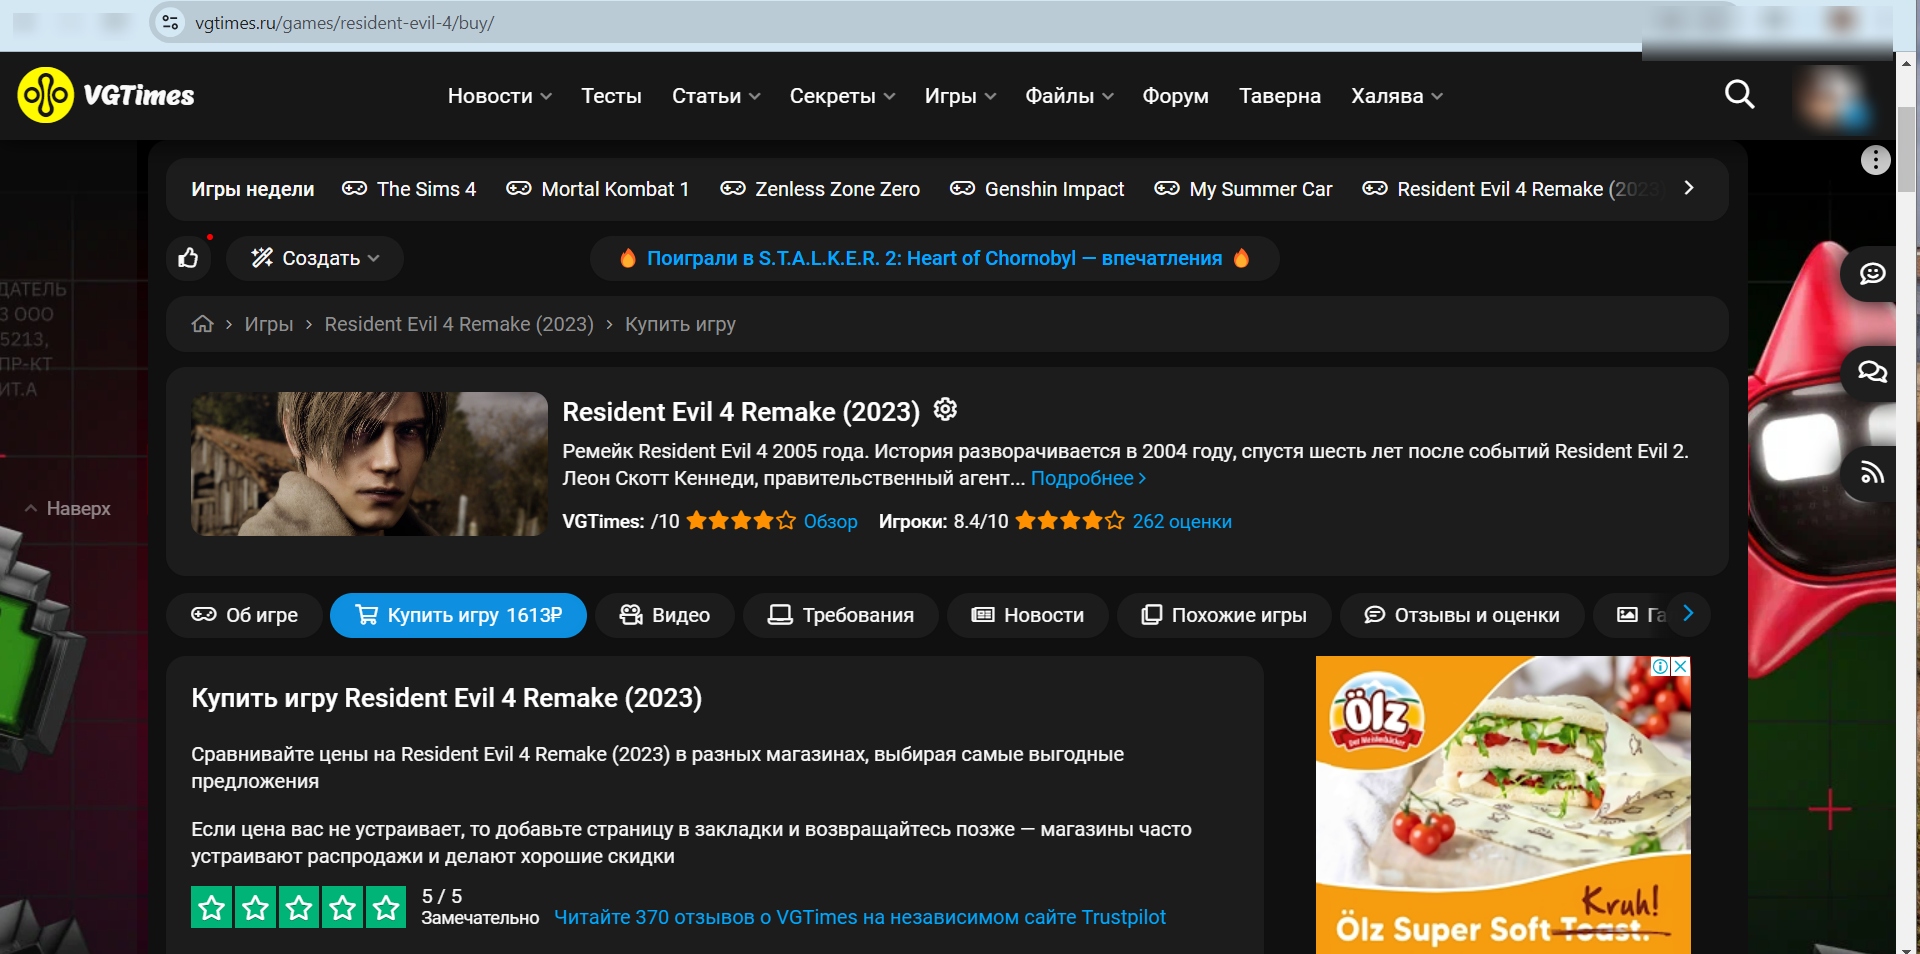This screenshot has width=1920, height=954.
Task: Click the players' star rating
Action: pyautogui.click(x=1070, y=521)
